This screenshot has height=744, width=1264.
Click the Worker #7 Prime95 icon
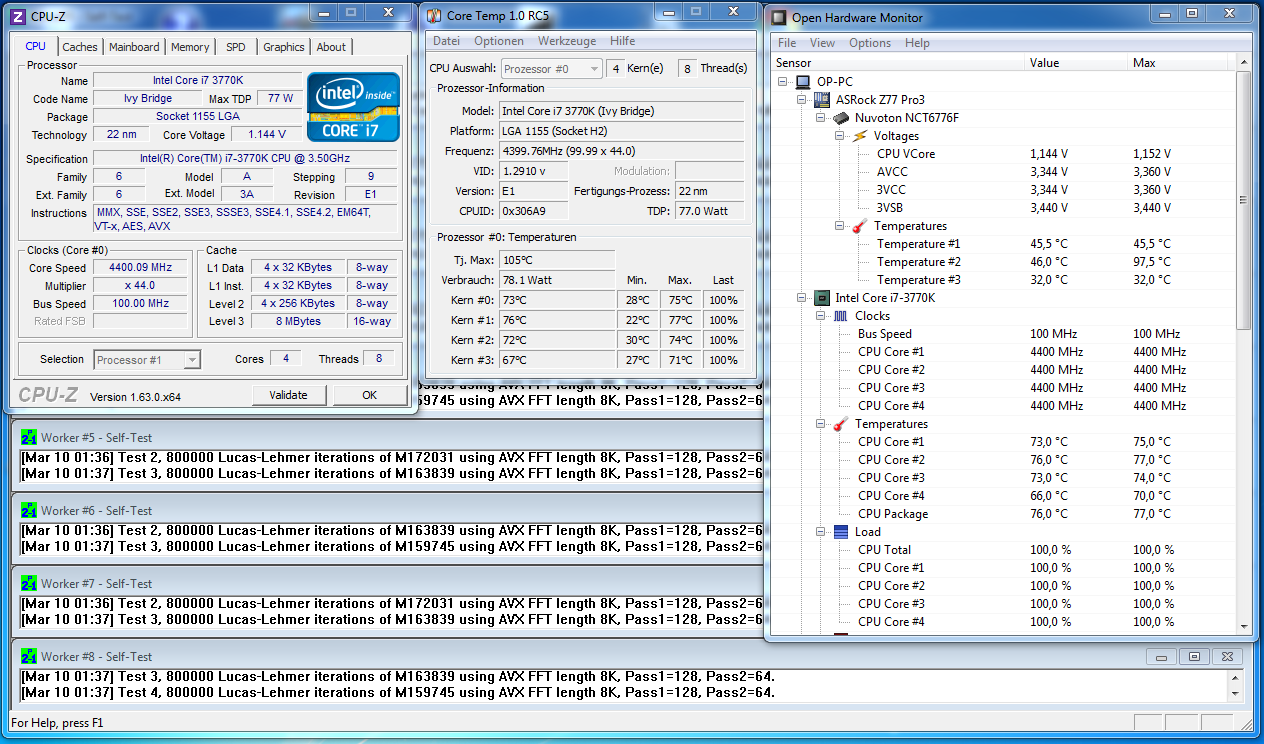pyautogui.click(x=29, y=583)
